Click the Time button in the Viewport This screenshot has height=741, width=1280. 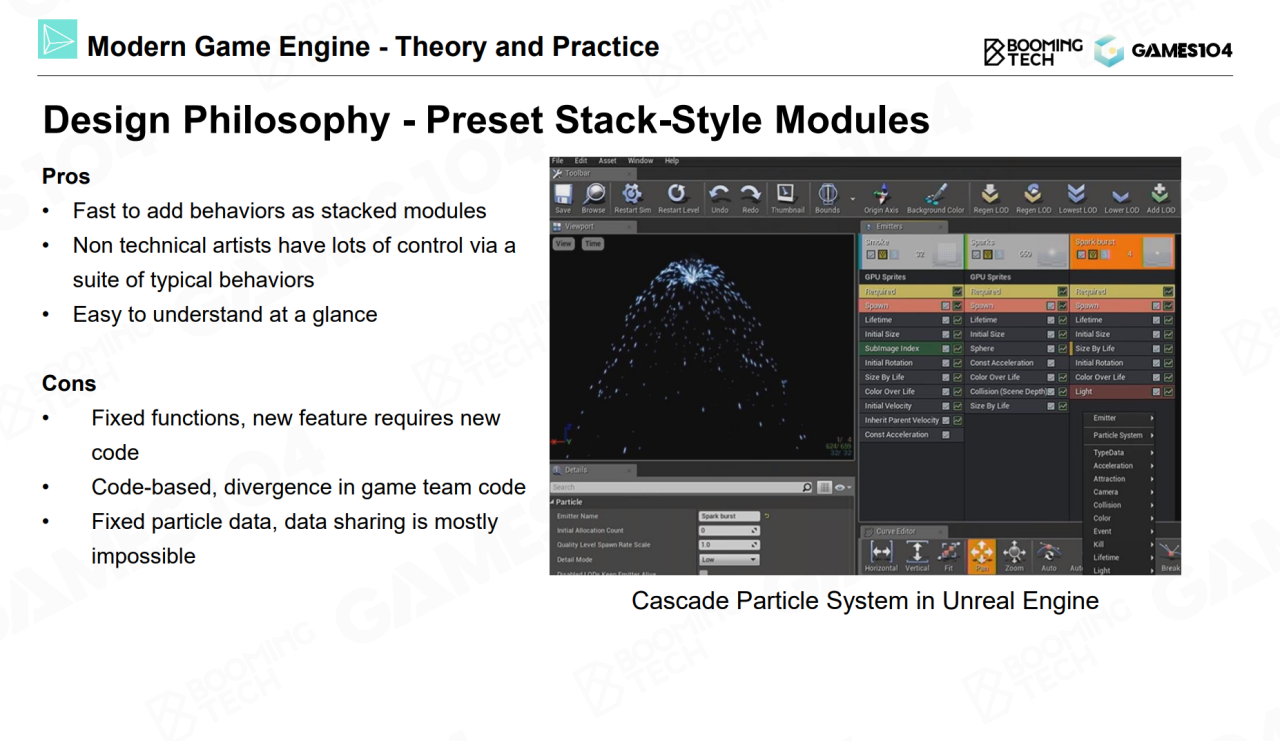[x=593, y=244]
